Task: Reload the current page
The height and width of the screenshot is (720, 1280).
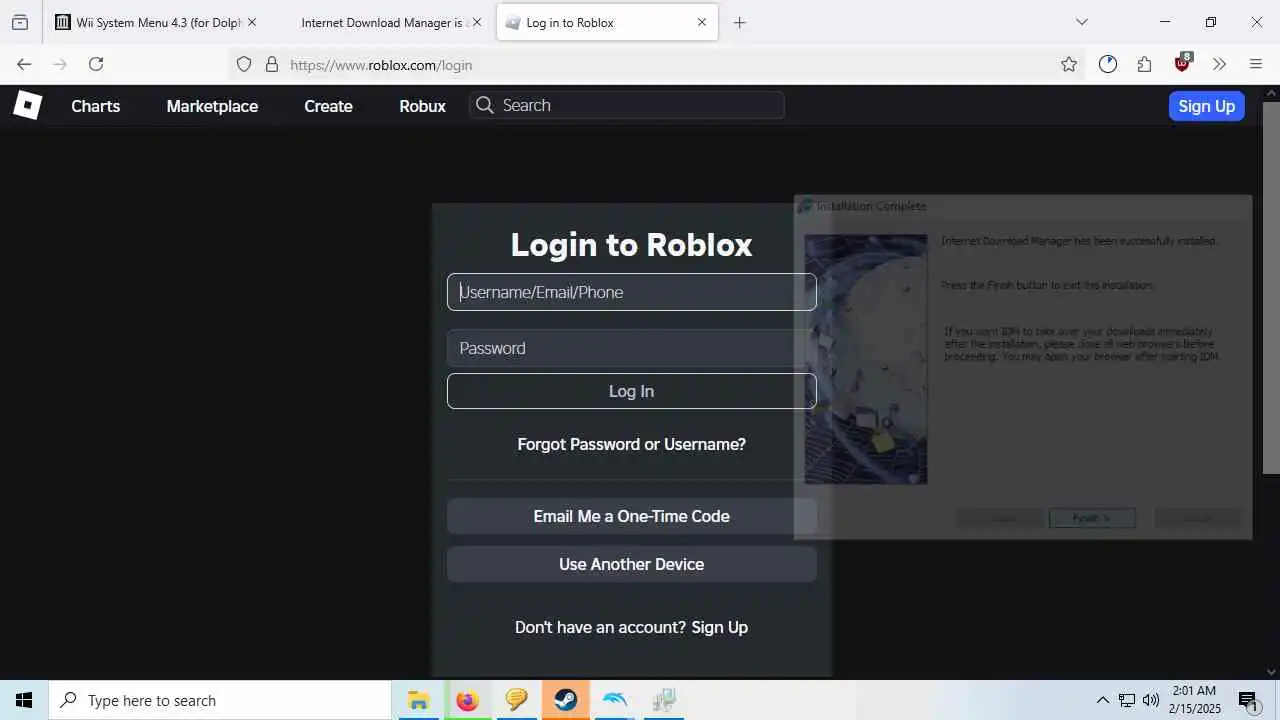Action: click(96, 64)
